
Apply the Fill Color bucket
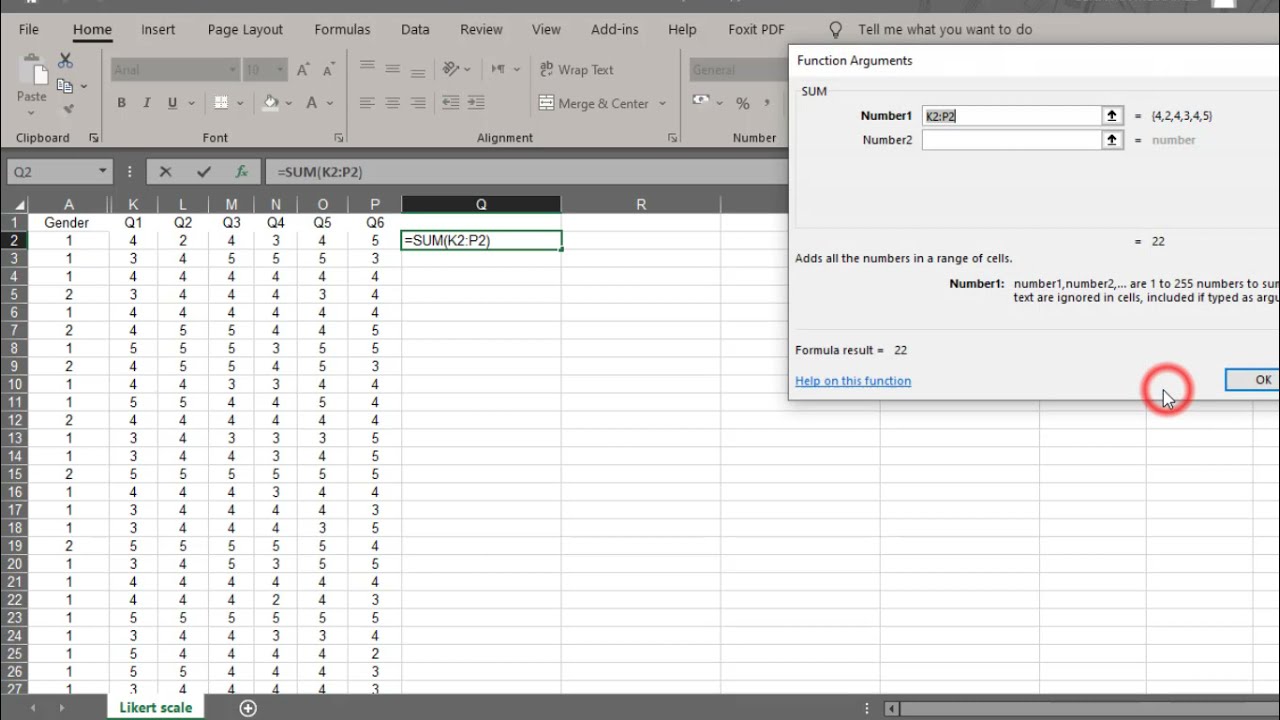[271, 103]
